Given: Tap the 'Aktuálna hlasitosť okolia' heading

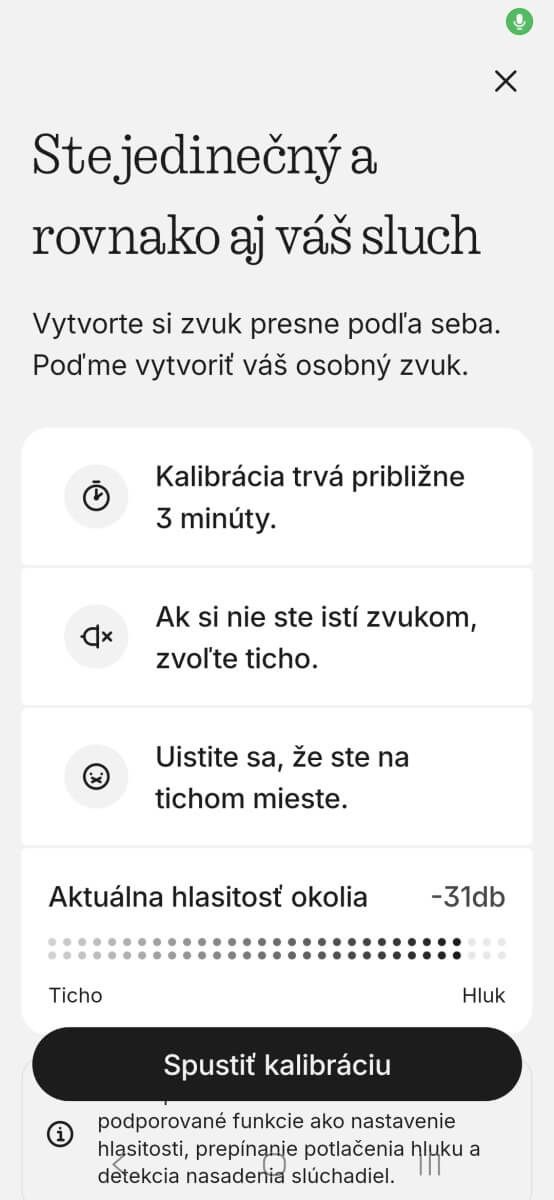Looking at the screenshot, I should coord(208,897).
